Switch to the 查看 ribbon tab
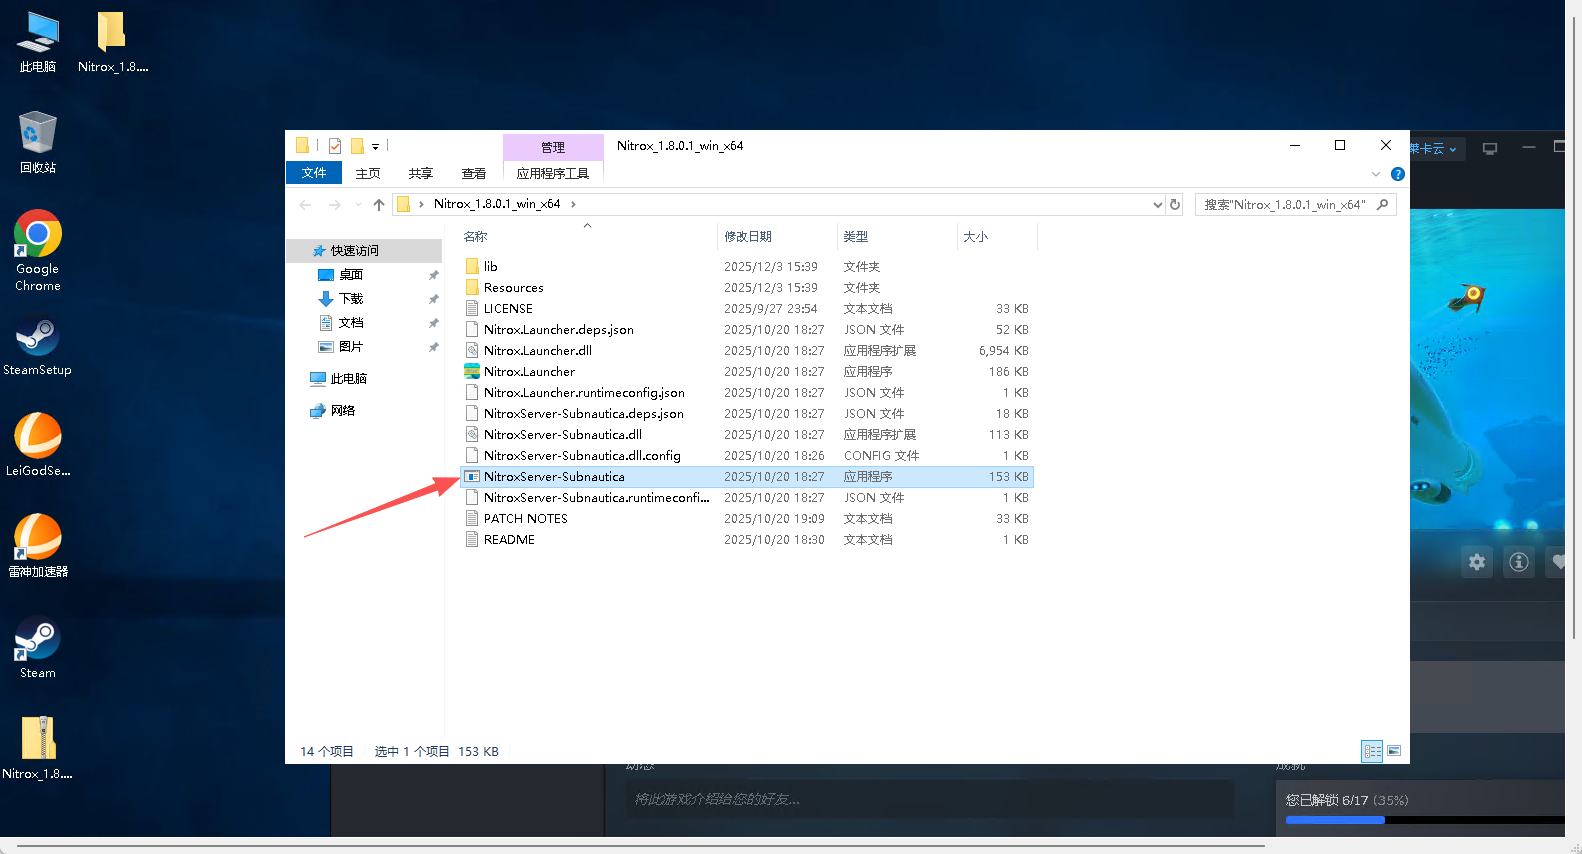 click(473, 173)
